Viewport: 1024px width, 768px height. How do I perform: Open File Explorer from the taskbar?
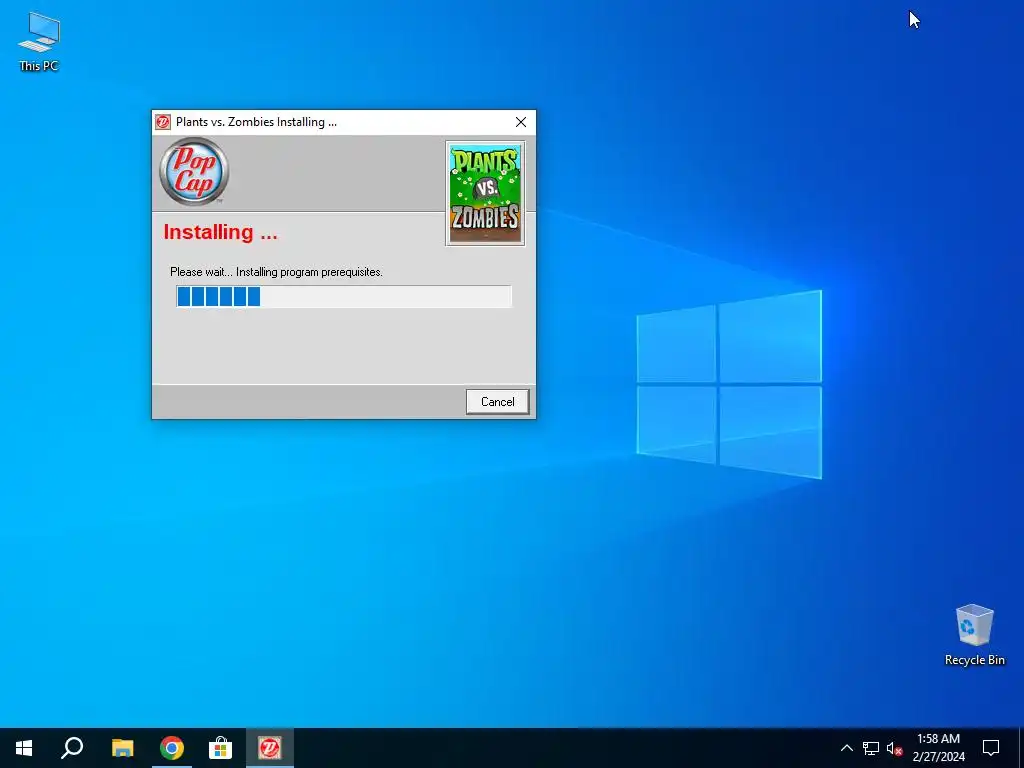point(122,748)
